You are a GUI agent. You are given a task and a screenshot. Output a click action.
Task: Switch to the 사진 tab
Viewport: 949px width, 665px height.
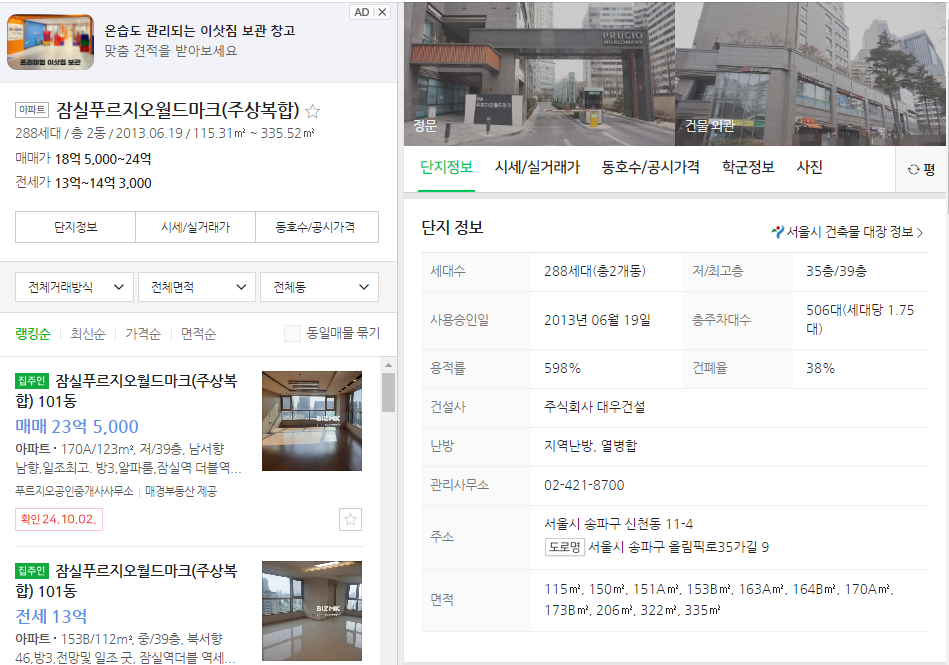point(809,168)
